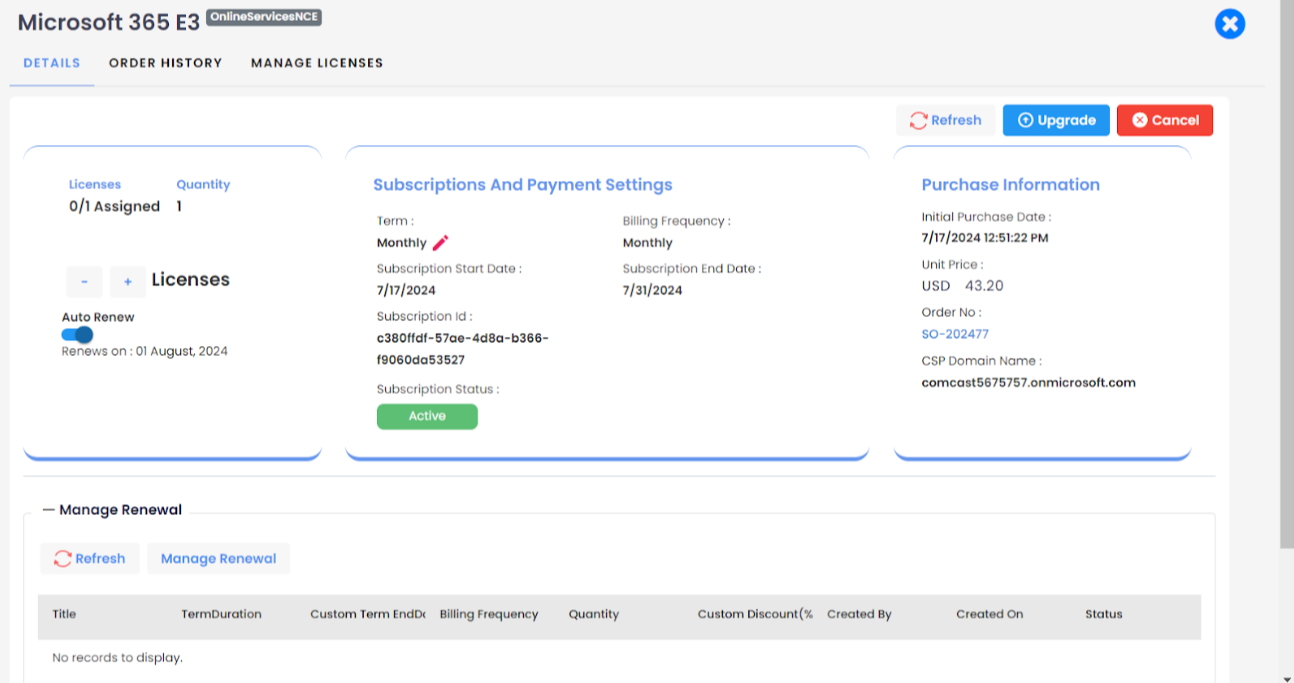This screenshot has width=1294, height=683.
Task: Click the Status column header
Action: pyautogui.click(x=1104, y=614)
